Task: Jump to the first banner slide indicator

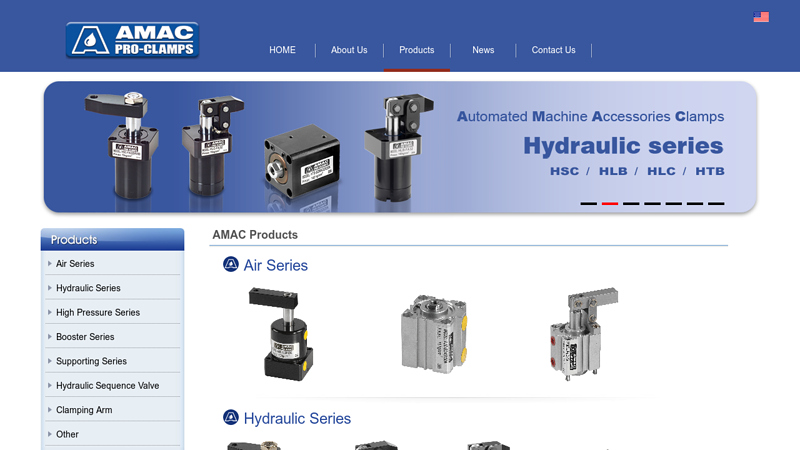Action: 588,204
